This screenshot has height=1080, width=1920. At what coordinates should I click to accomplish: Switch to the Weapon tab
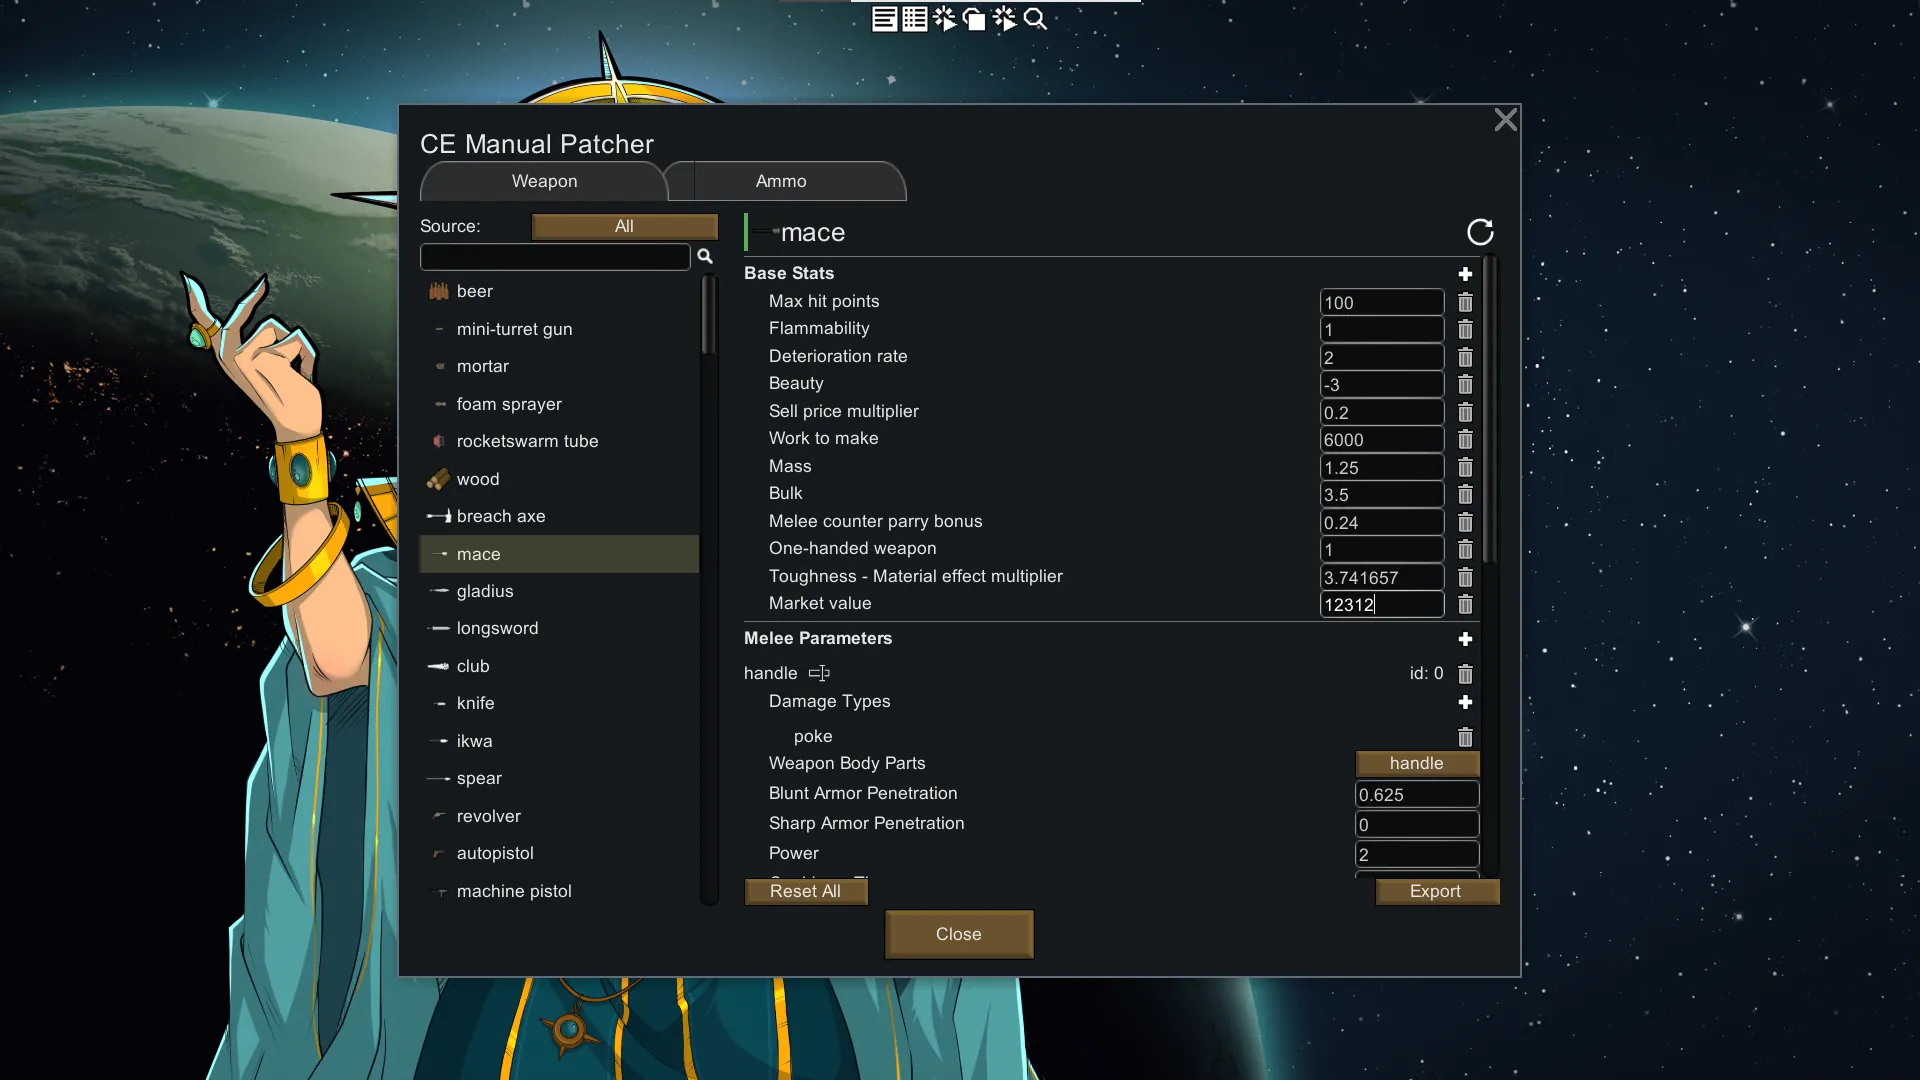tap(544, 182)
